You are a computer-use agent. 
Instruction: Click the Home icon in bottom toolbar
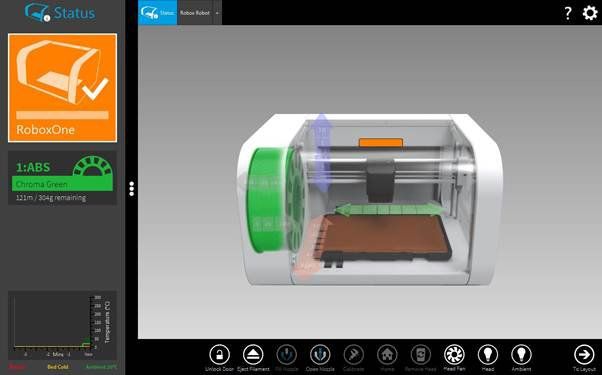tap(387, 355)
